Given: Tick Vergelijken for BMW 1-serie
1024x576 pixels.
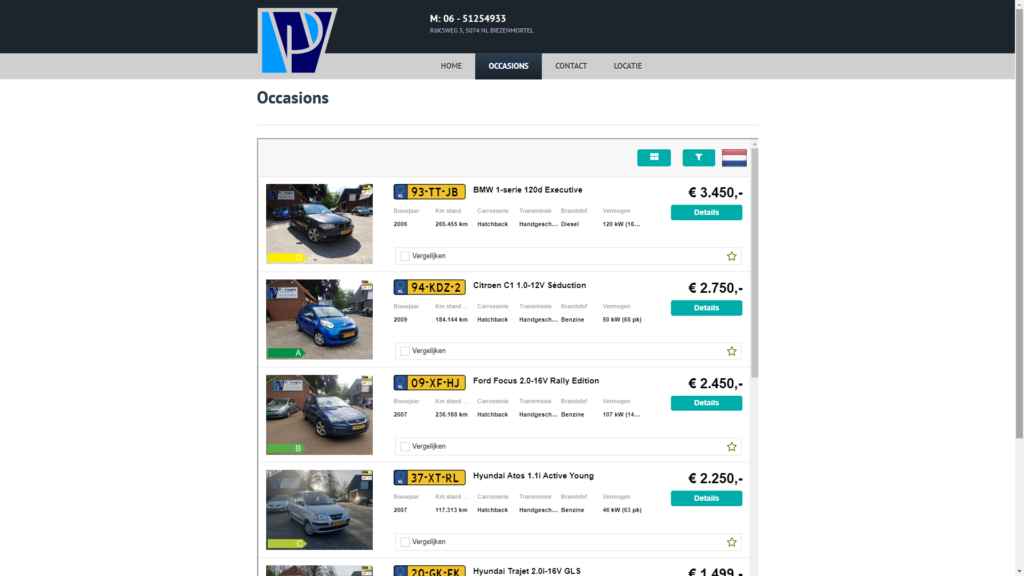Looking at the screenshot, I should click(x=405, y=256).
